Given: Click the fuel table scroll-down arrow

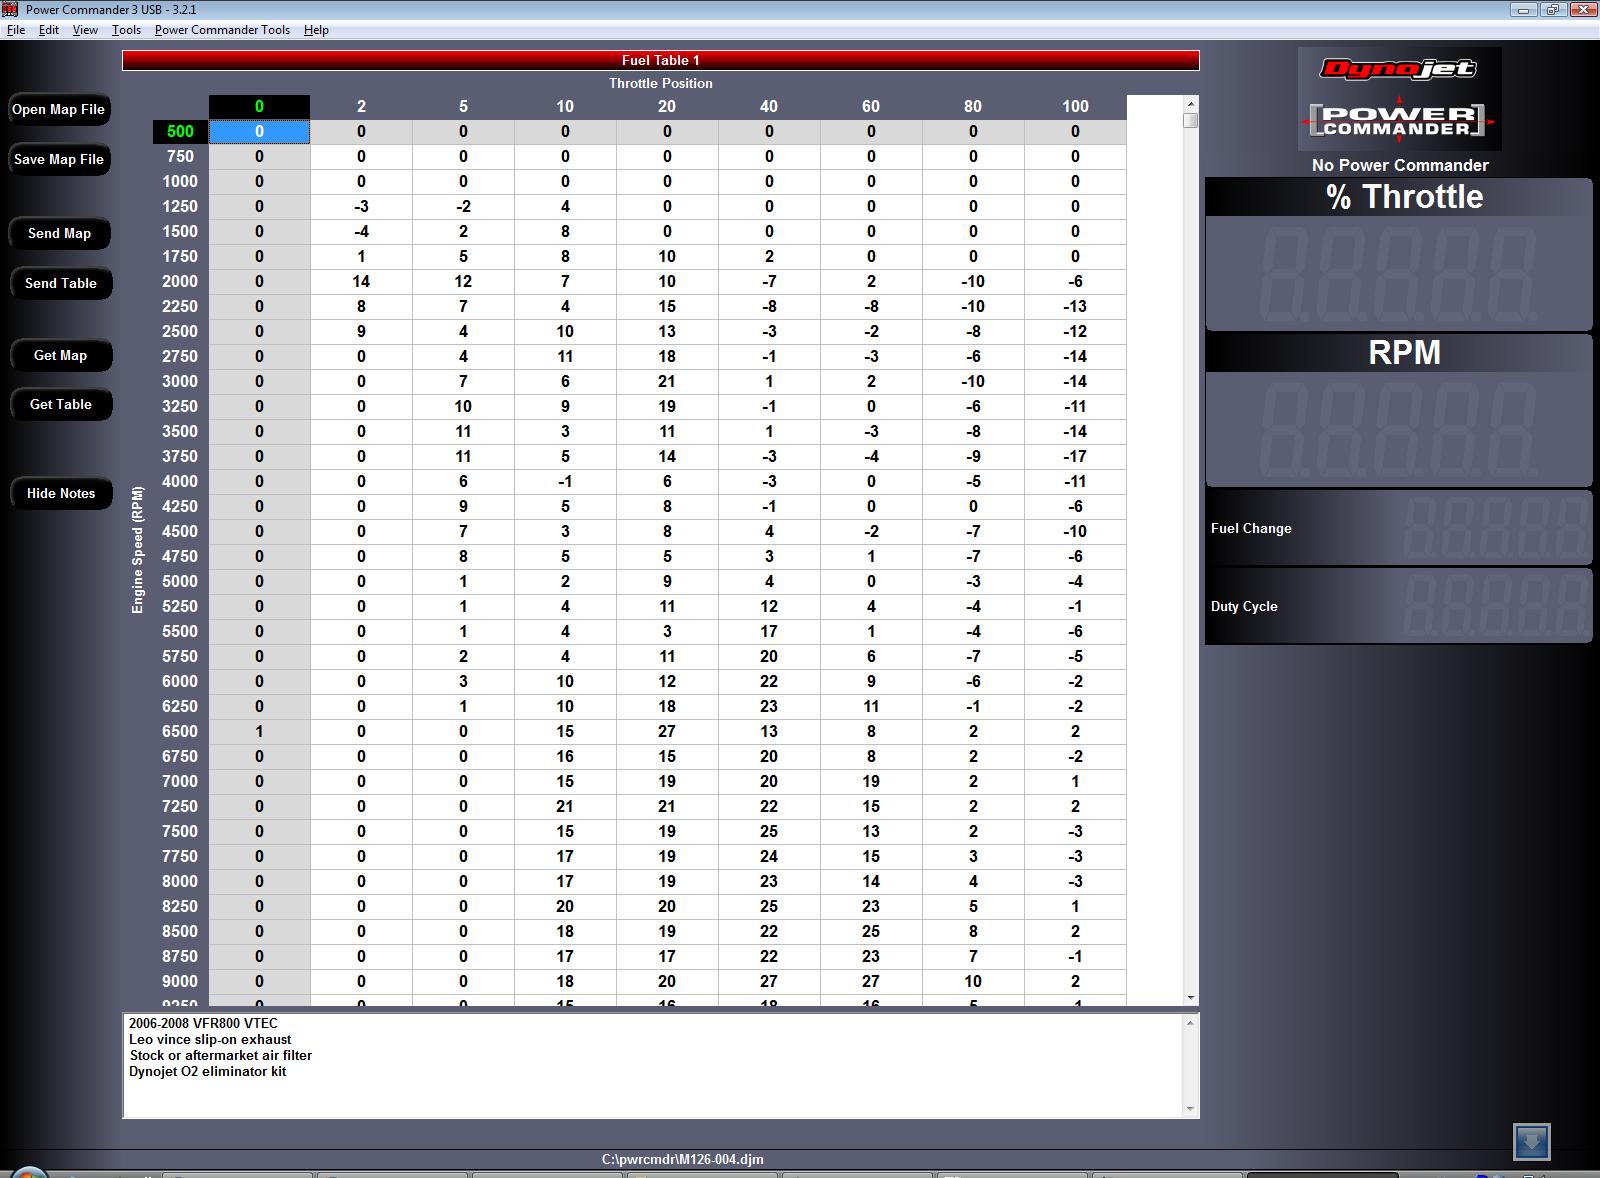Looking at the screenshot, I should coord(1190,997).
